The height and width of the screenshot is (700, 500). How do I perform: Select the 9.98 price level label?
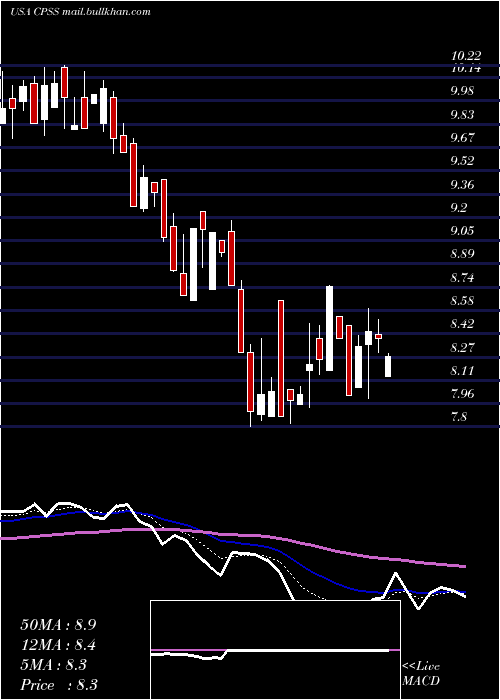(462, 91)
